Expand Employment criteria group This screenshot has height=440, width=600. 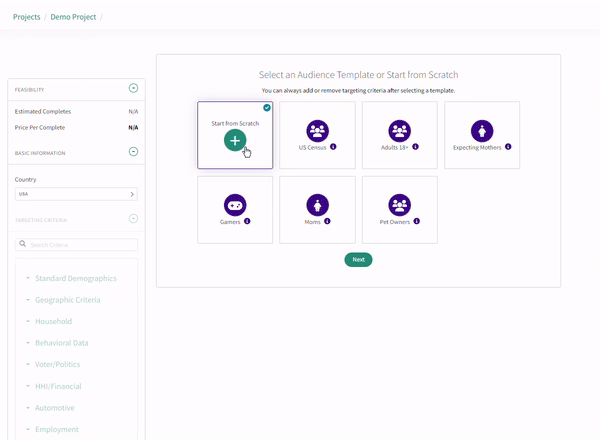coord(57,429)
